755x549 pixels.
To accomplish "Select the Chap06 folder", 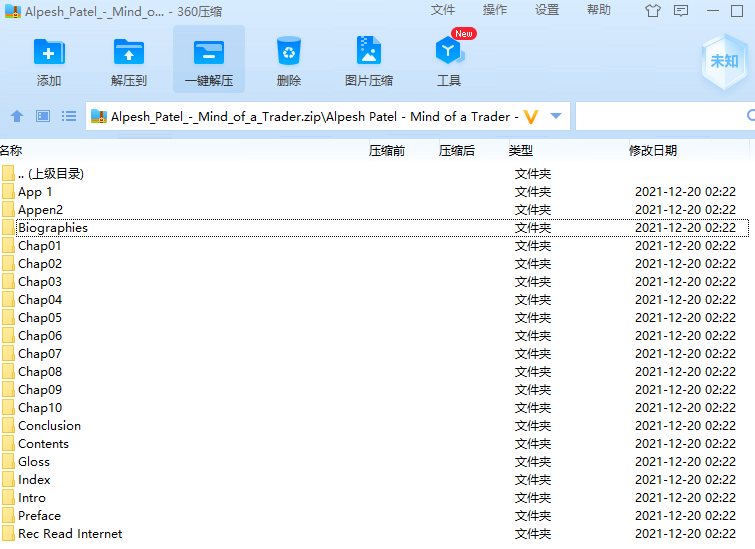I will [x=375, y=336].
